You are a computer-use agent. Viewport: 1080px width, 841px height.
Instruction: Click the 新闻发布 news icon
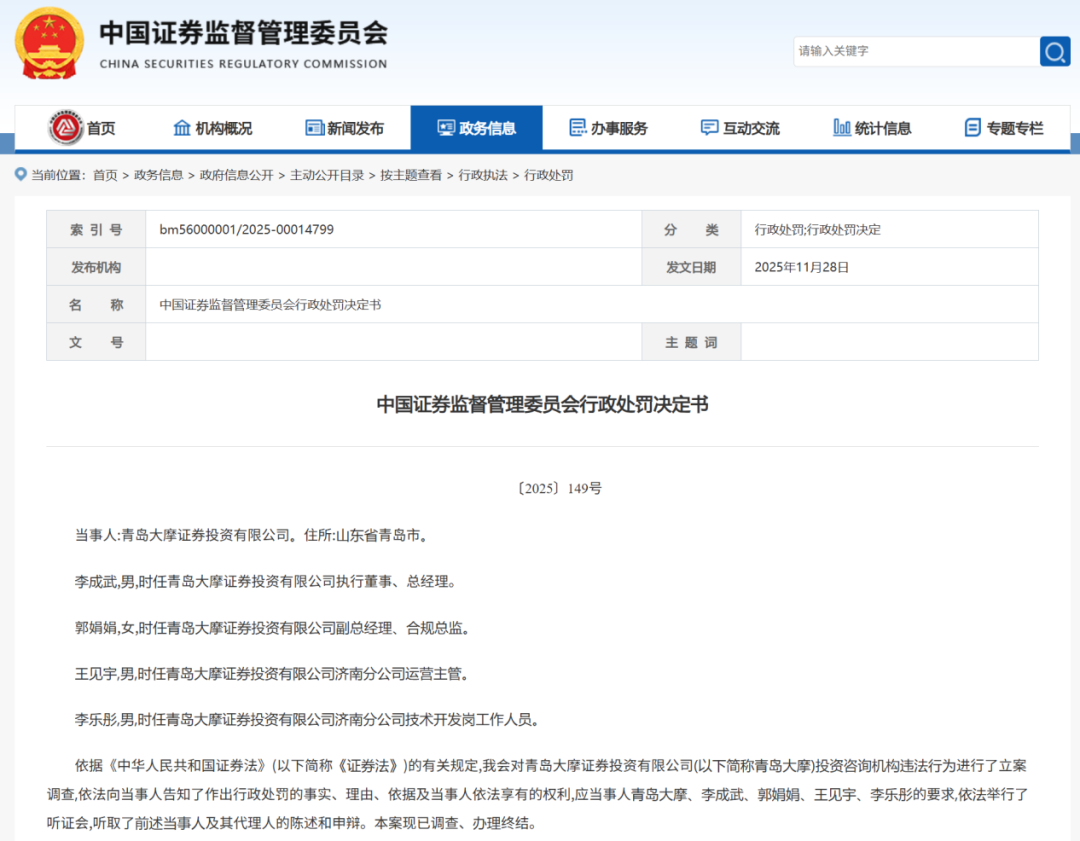click(315, 127)
